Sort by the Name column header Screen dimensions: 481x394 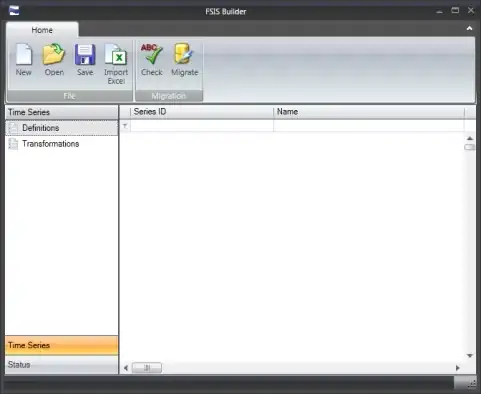369,112
